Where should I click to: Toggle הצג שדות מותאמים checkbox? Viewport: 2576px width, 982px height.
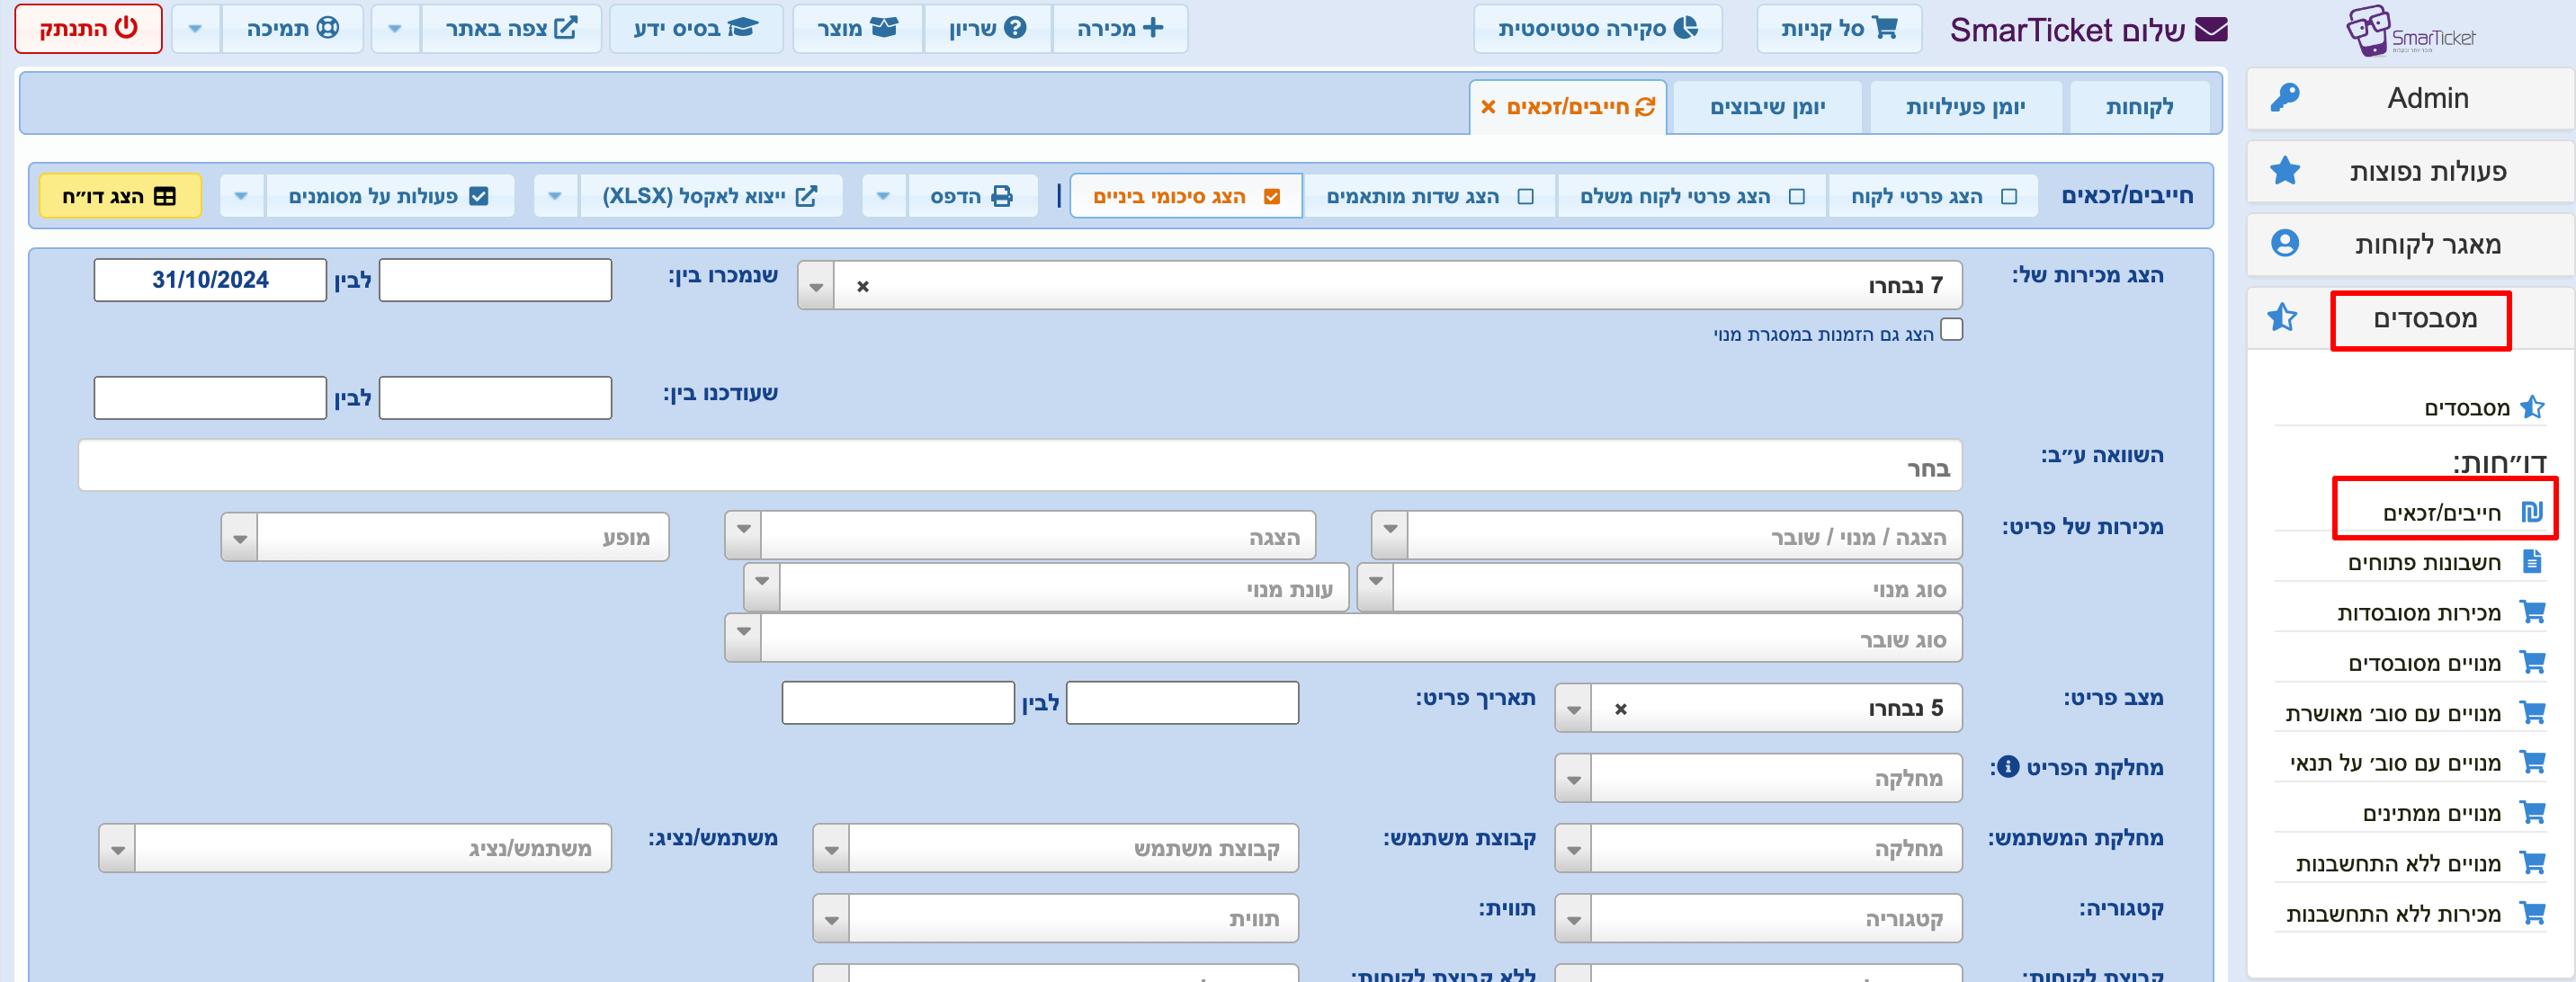[x=1525, y=197]
